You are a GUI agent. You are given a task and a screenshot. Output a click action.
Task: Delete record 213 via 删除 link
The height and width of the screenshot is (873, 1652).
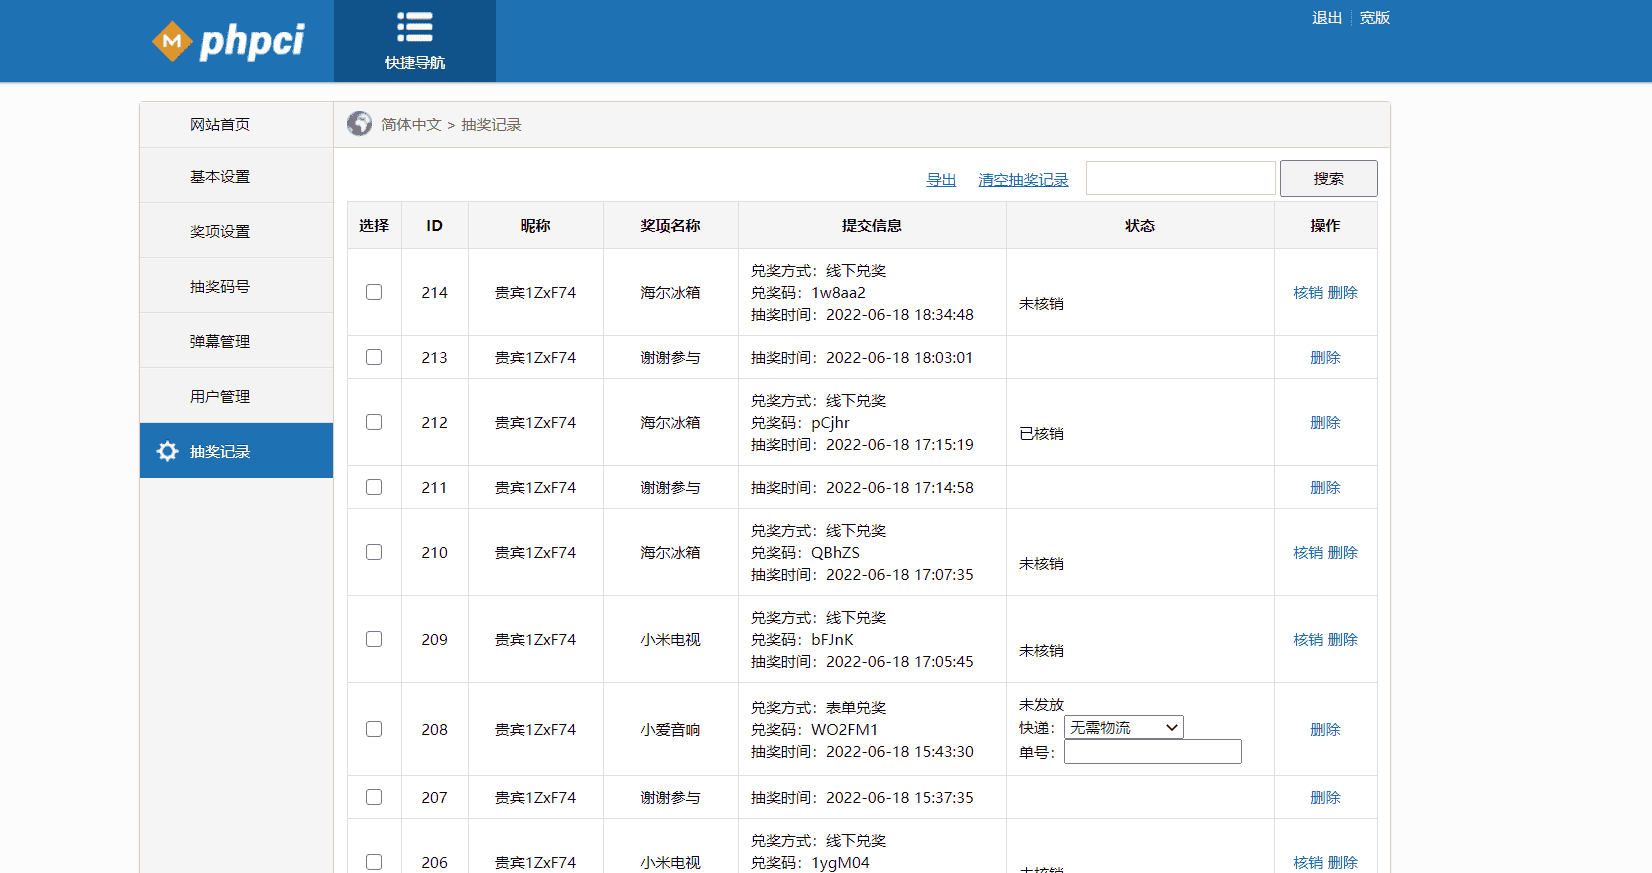pos(1325,357)
